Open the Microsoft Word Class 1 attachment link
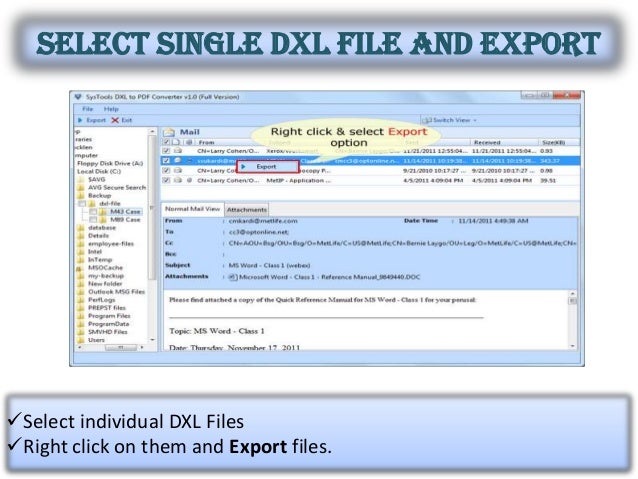Image resolution: width=638 pixels, height=479 pixels. 330,277
